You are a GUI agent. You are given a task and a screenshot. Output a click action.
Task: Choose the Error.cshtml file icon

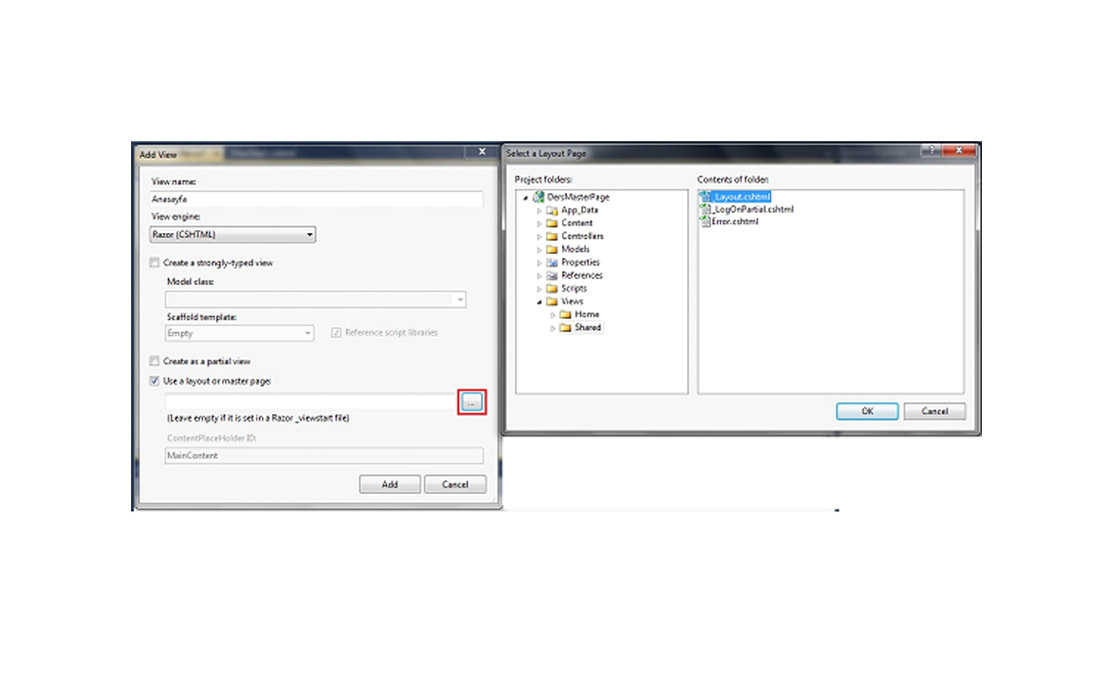(706, 221)
